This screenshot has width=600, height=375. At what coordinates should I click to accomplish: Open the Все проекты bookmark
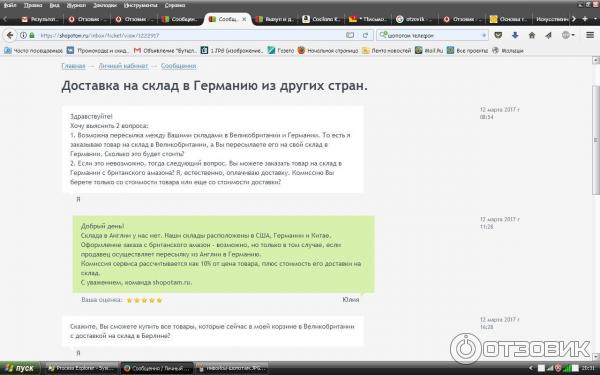click(467, 51)
